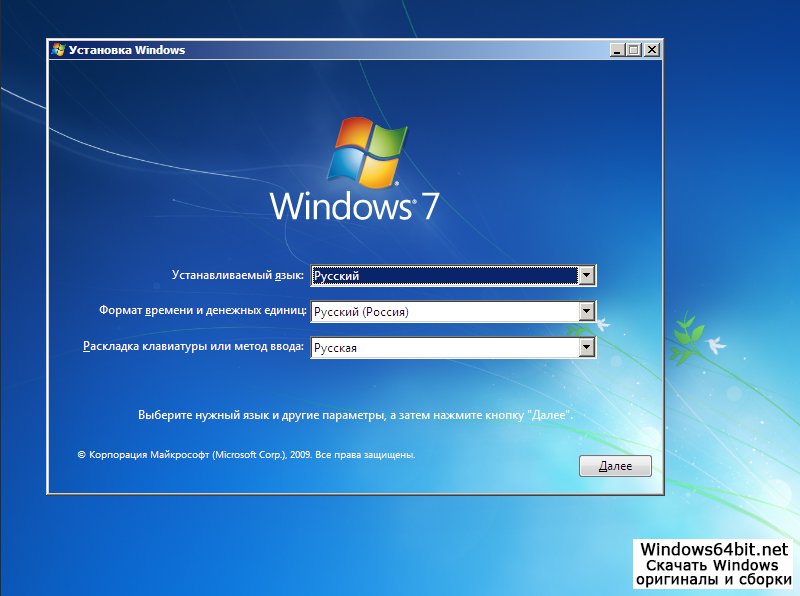Maximize the Установка Windows window
The height and width of the screenshot is (596, 800).
pos(634,49)
